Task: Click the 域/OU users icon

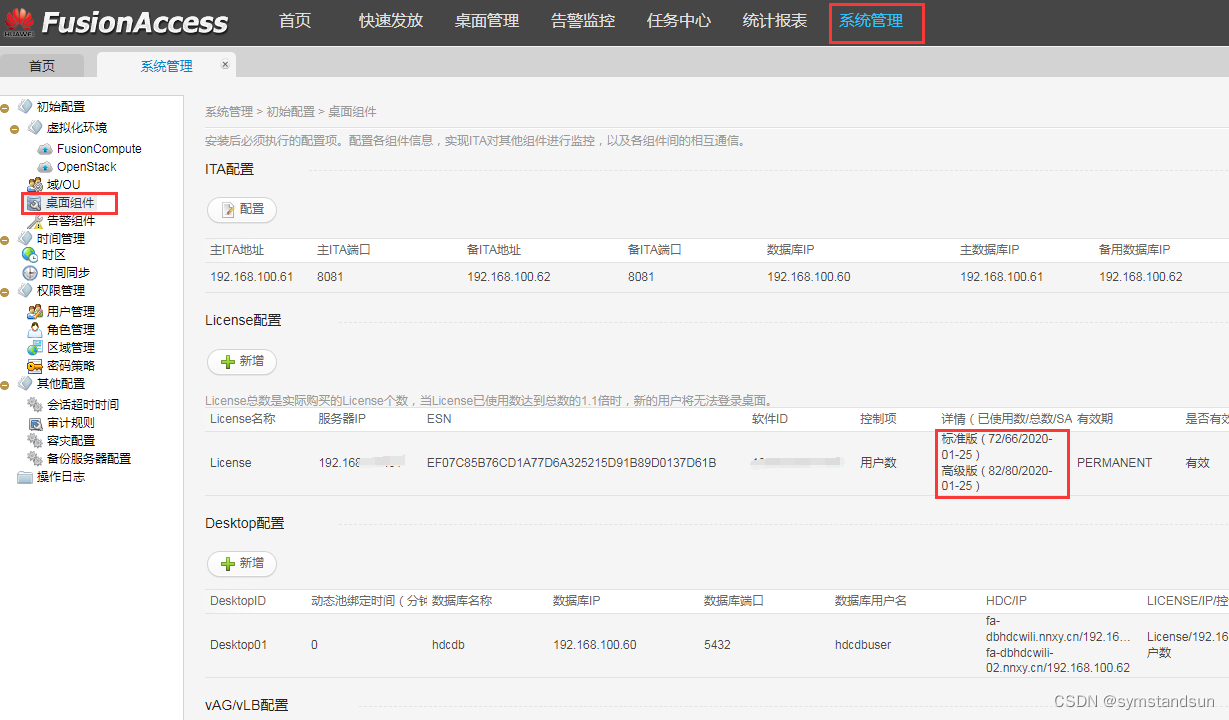Action: (x=35, y=185)
